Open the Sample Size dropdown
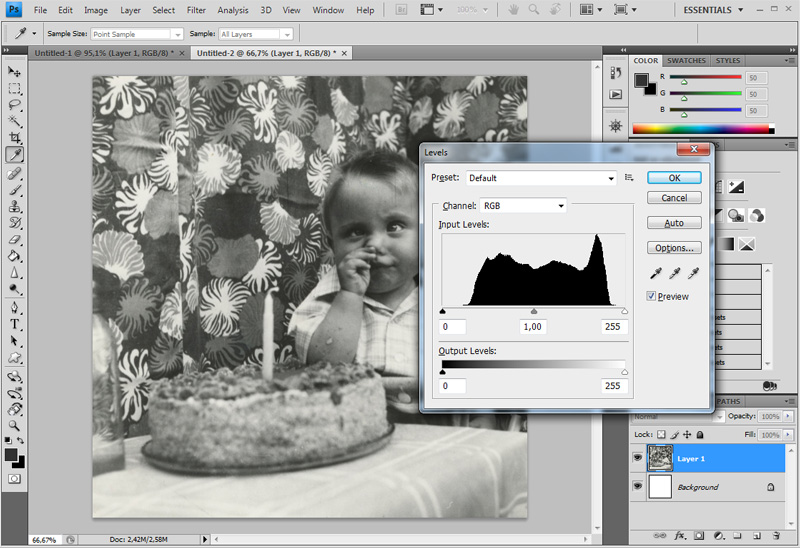The width and height of the screenshot is (800, 548). point(139,34)
